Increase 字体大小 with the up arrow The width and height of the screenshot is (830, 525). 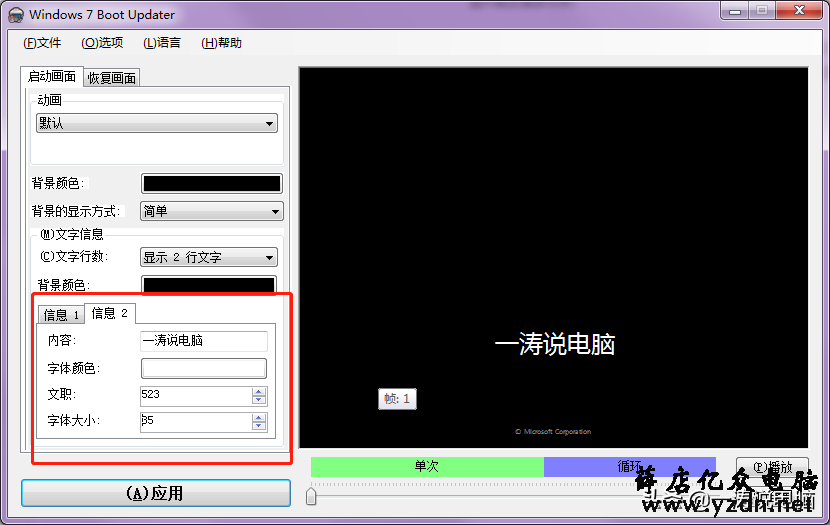click(x=259, y=418)
